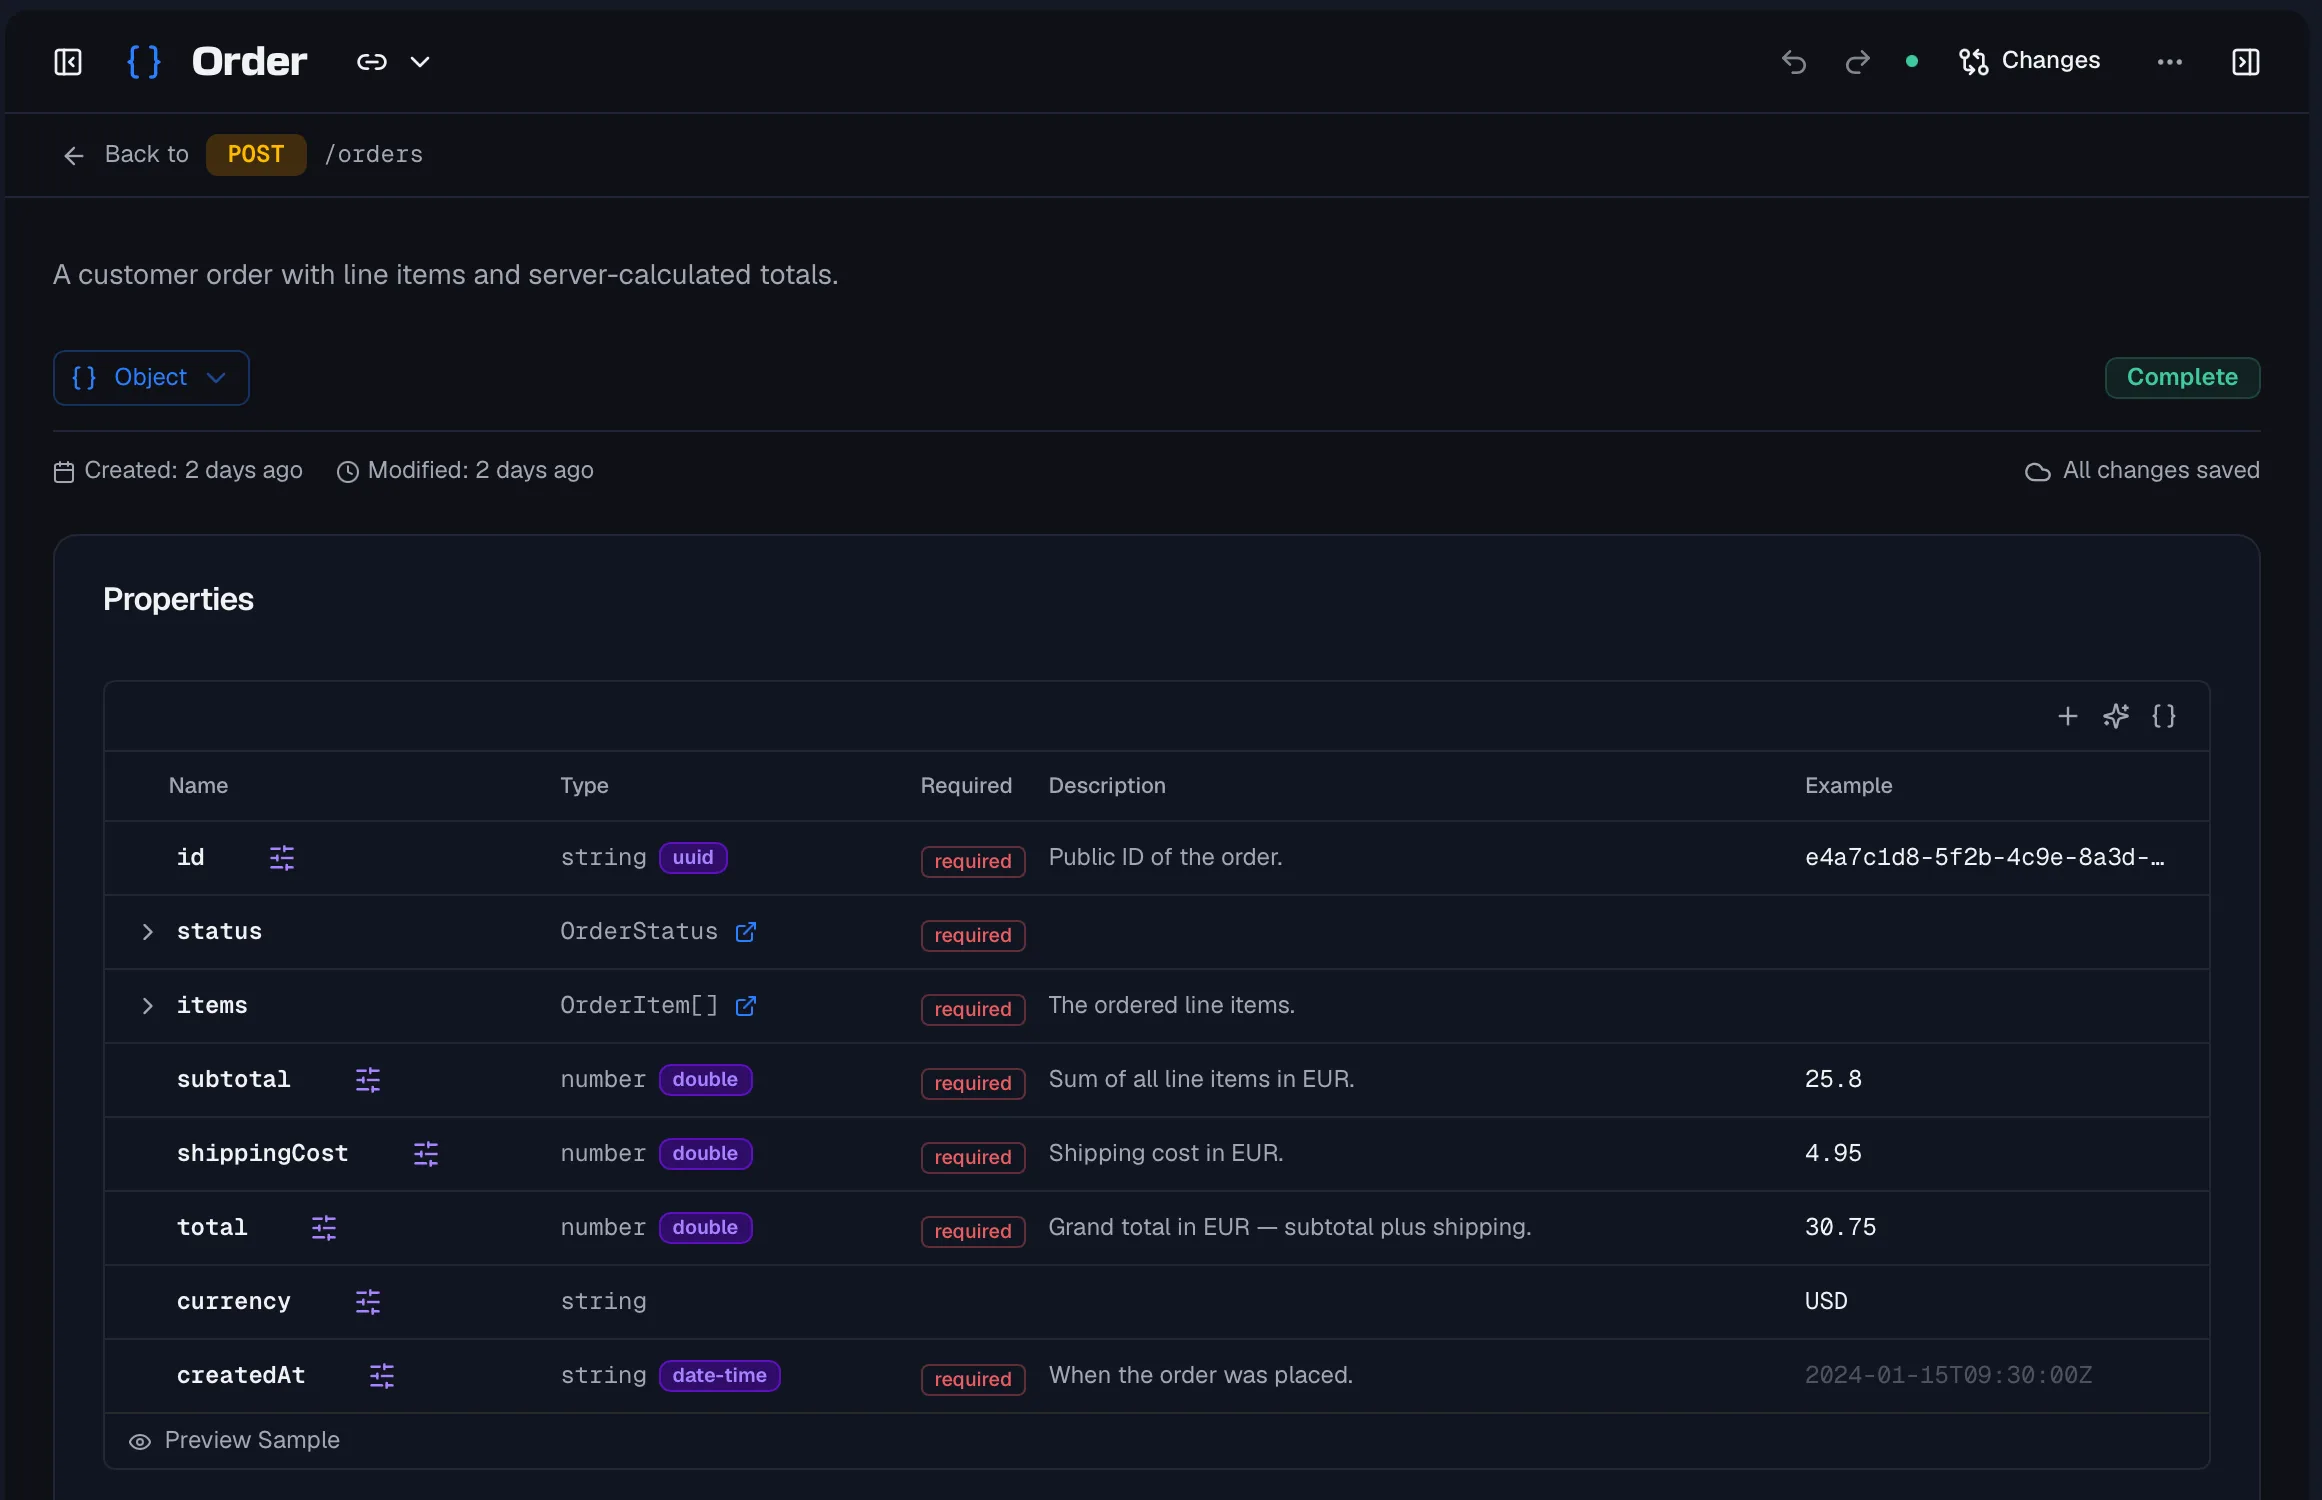Toggle the right sidebar panel icon
This screenshot has width=2322, height=1500.
click(x=2246, y=62)
